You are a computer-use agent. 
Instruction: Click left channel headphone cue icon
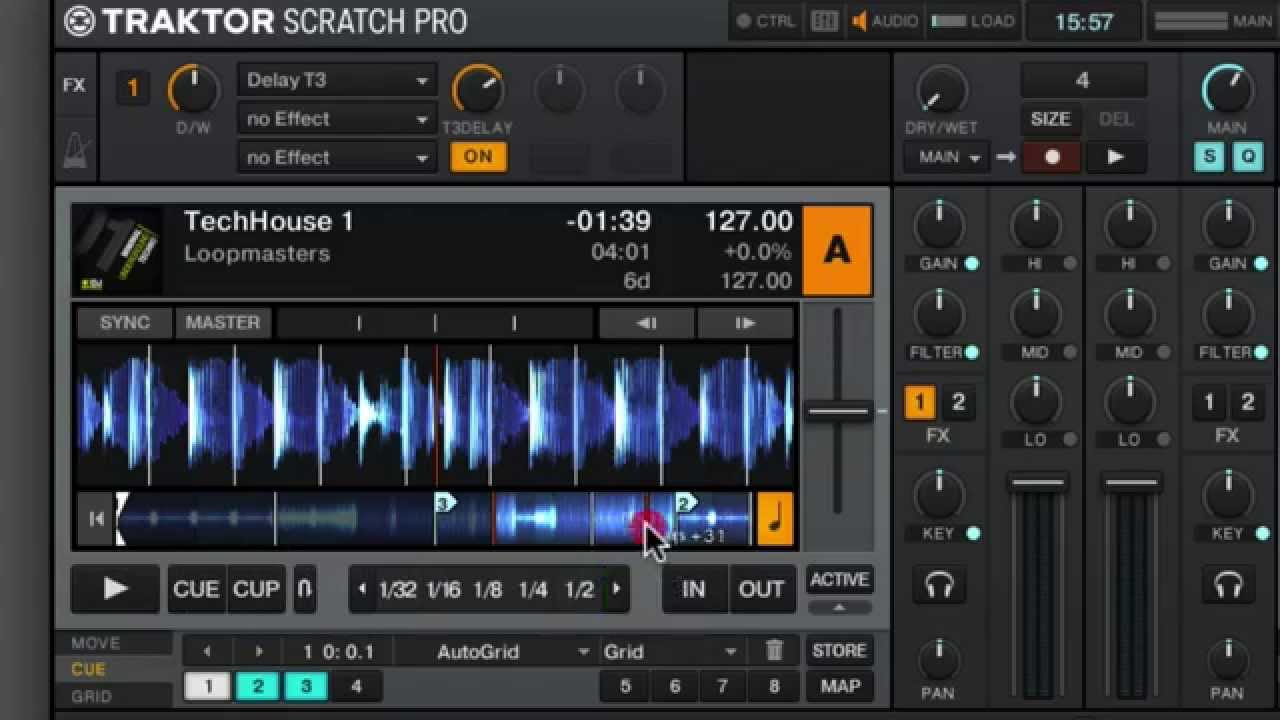(x=939, y=586)
